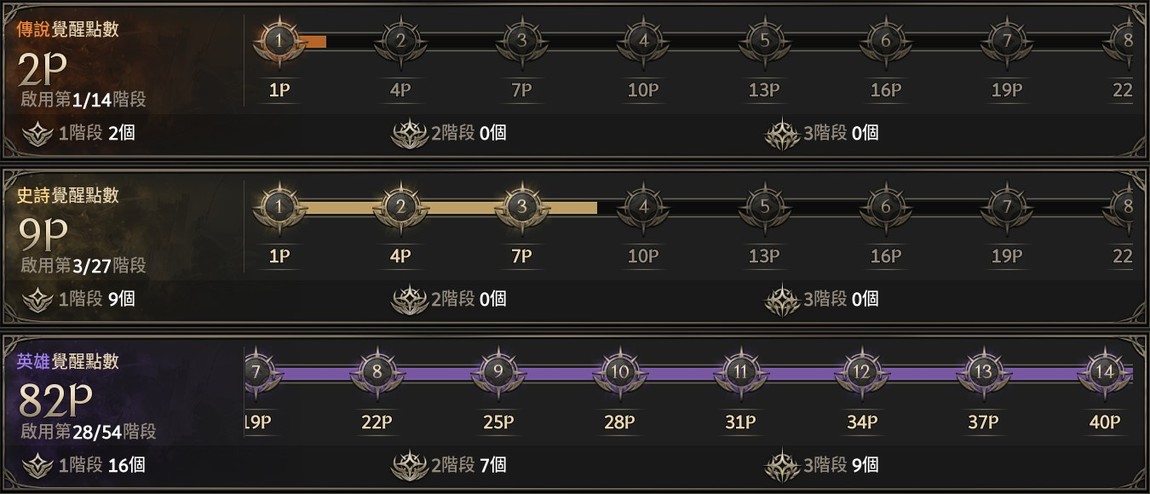
Task: Click stage 3 node in the Epic (史詩) track
Action: (521, 207)
